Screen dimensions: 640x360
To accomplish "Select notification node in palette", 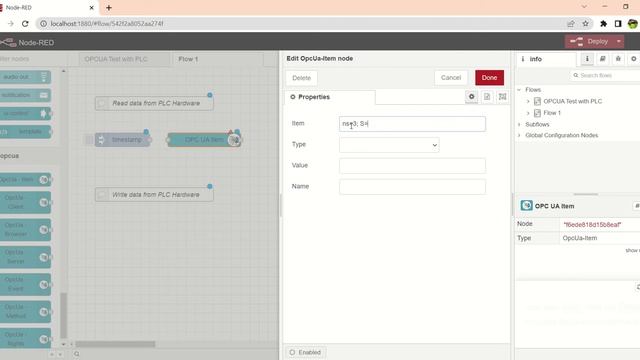I will coord(25,95).
